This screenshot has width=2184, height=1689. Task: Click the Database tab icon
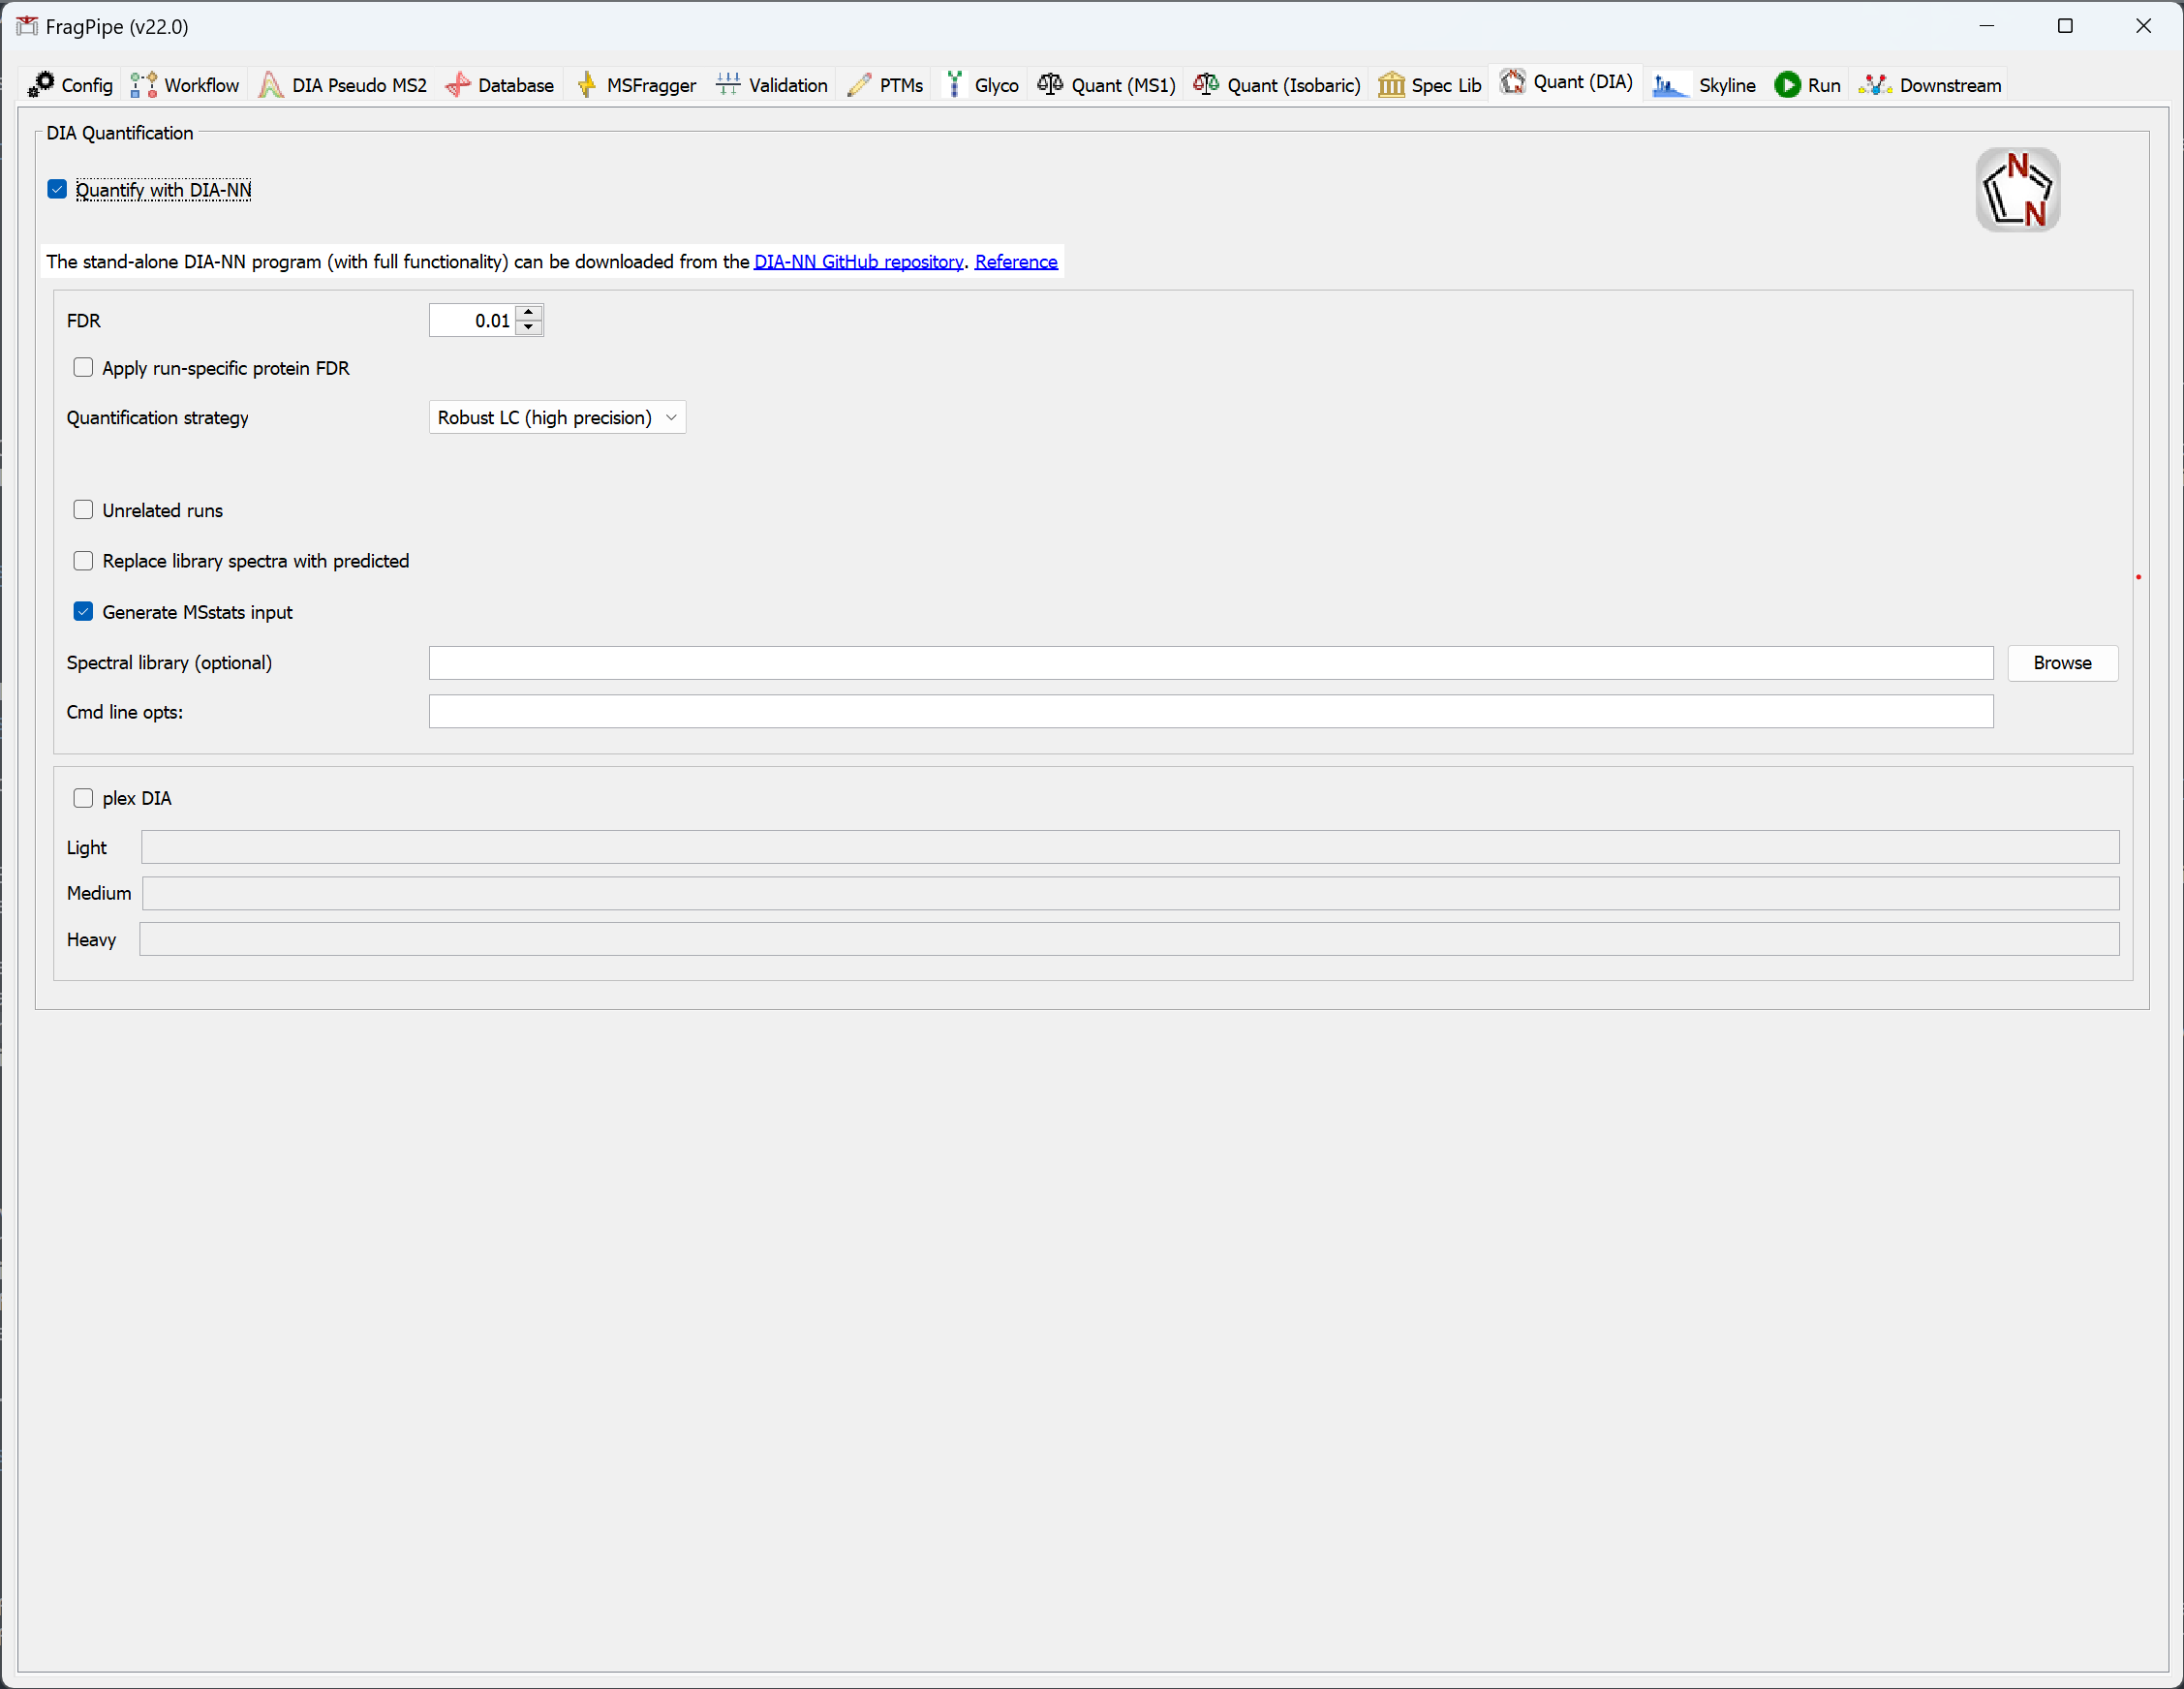click(458, 85)
